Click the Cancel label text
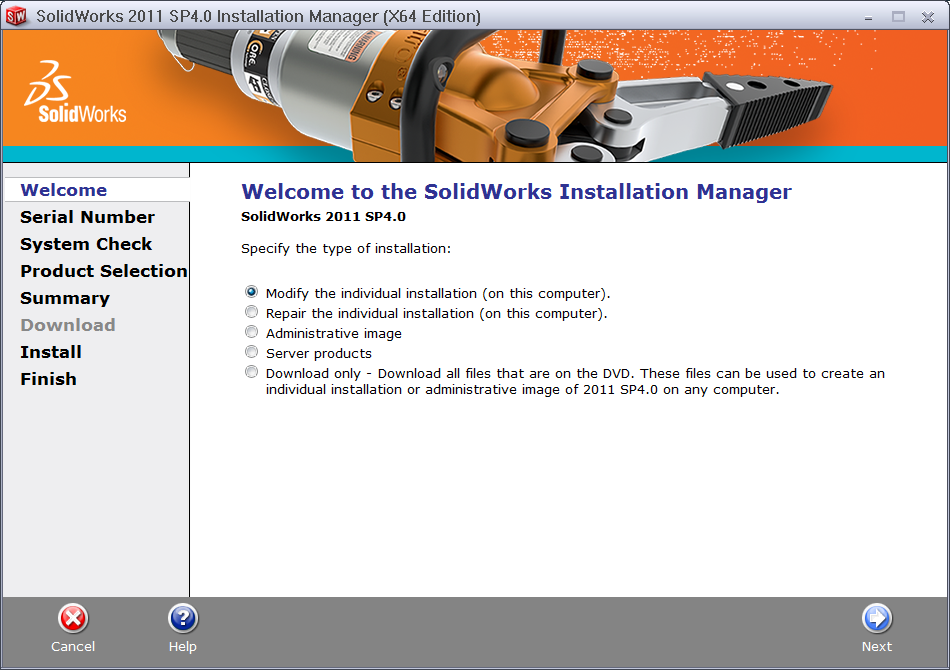 point(73,646)
